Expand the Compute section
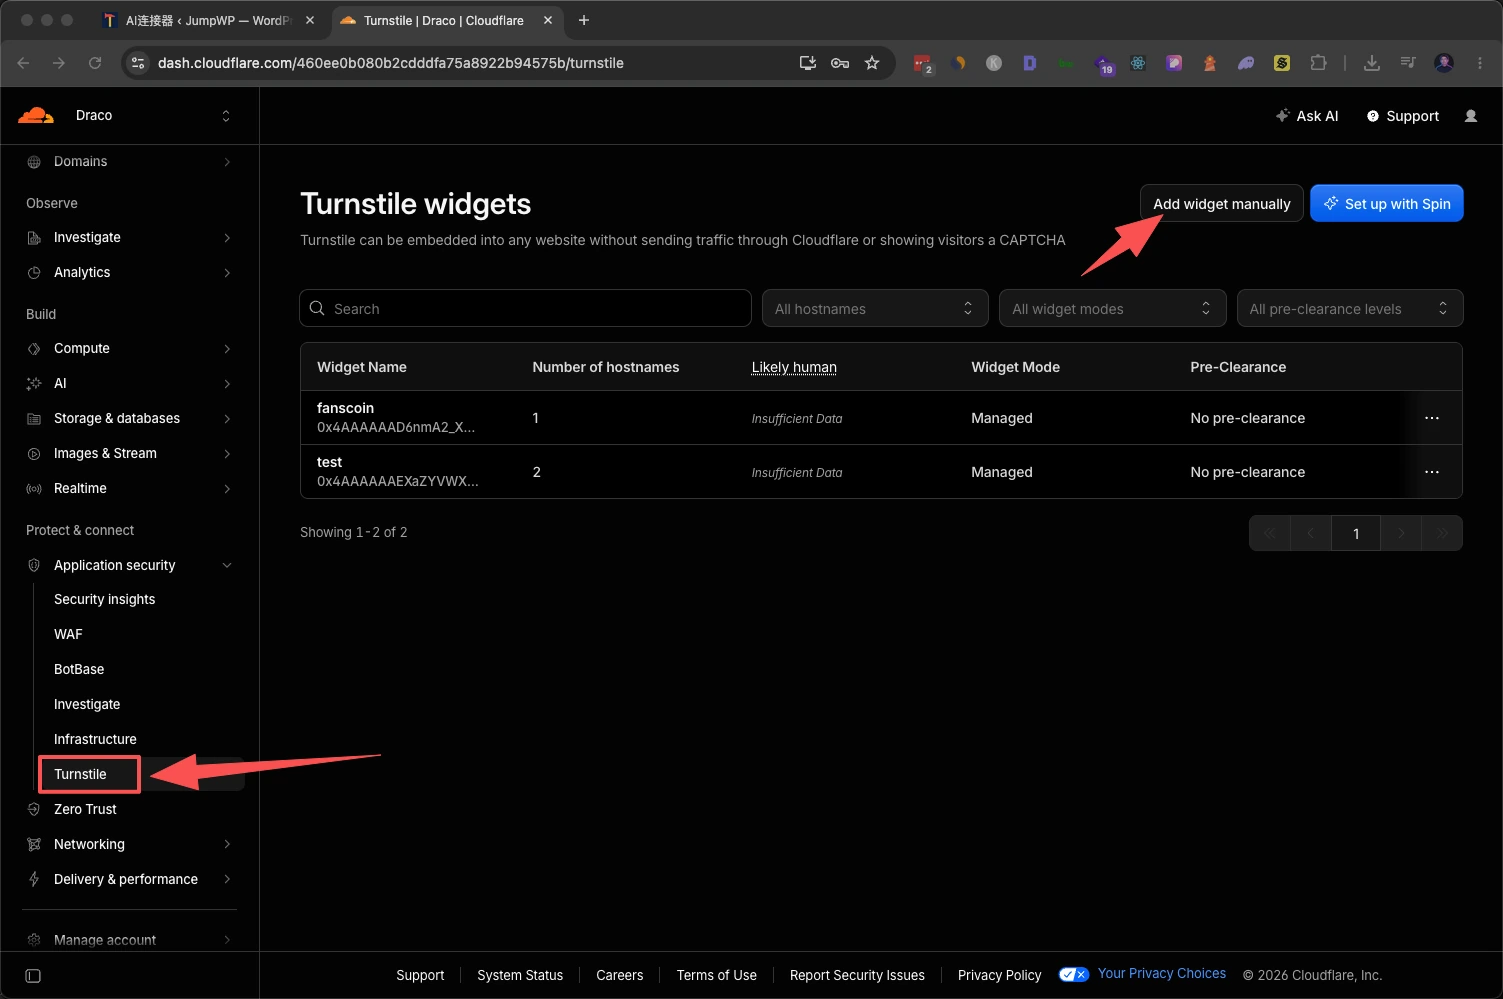The image size is (1503, 999). click(130, 349)
